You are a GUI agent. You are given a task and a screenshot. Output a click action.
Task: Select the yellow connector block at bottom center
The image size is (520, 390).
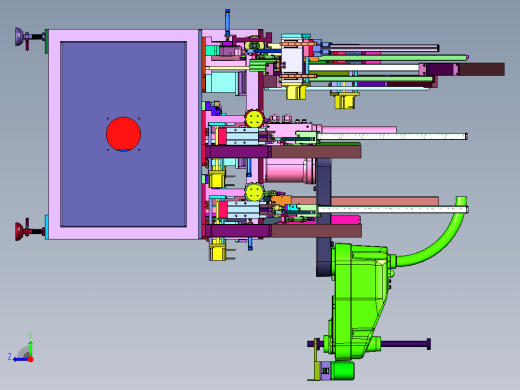[x=217, y=253]
